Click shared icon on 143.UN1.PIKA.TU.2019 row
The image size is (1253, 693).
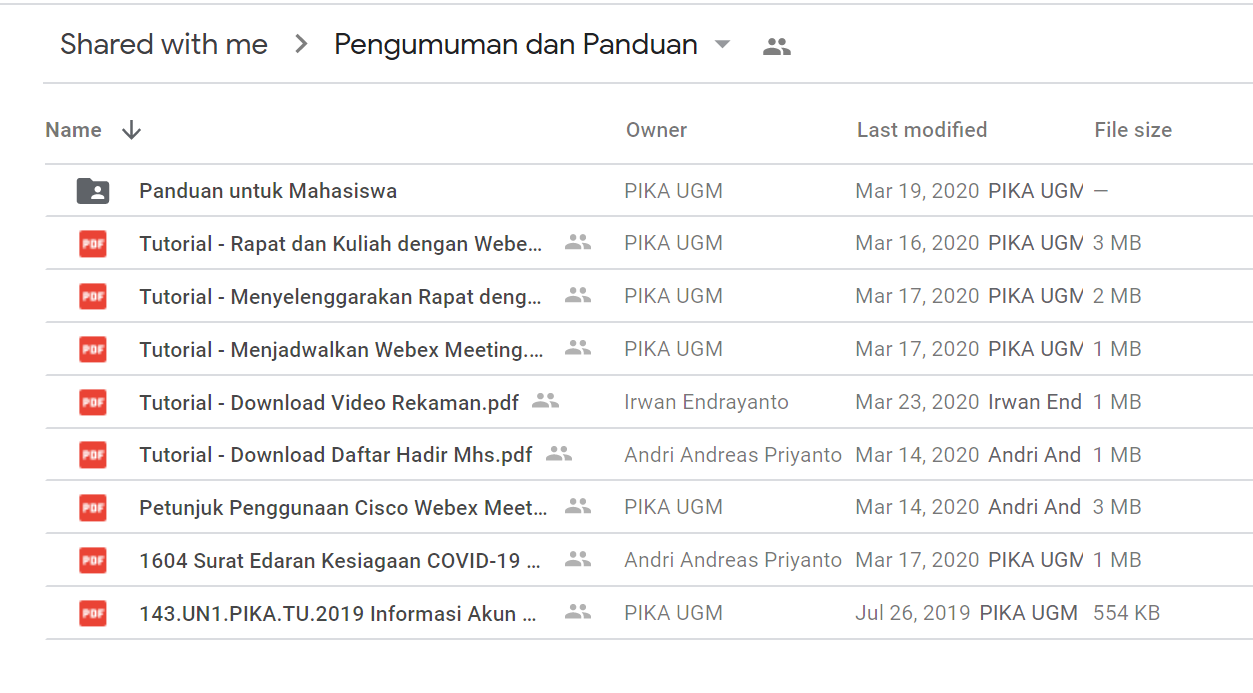coord(578,612)
